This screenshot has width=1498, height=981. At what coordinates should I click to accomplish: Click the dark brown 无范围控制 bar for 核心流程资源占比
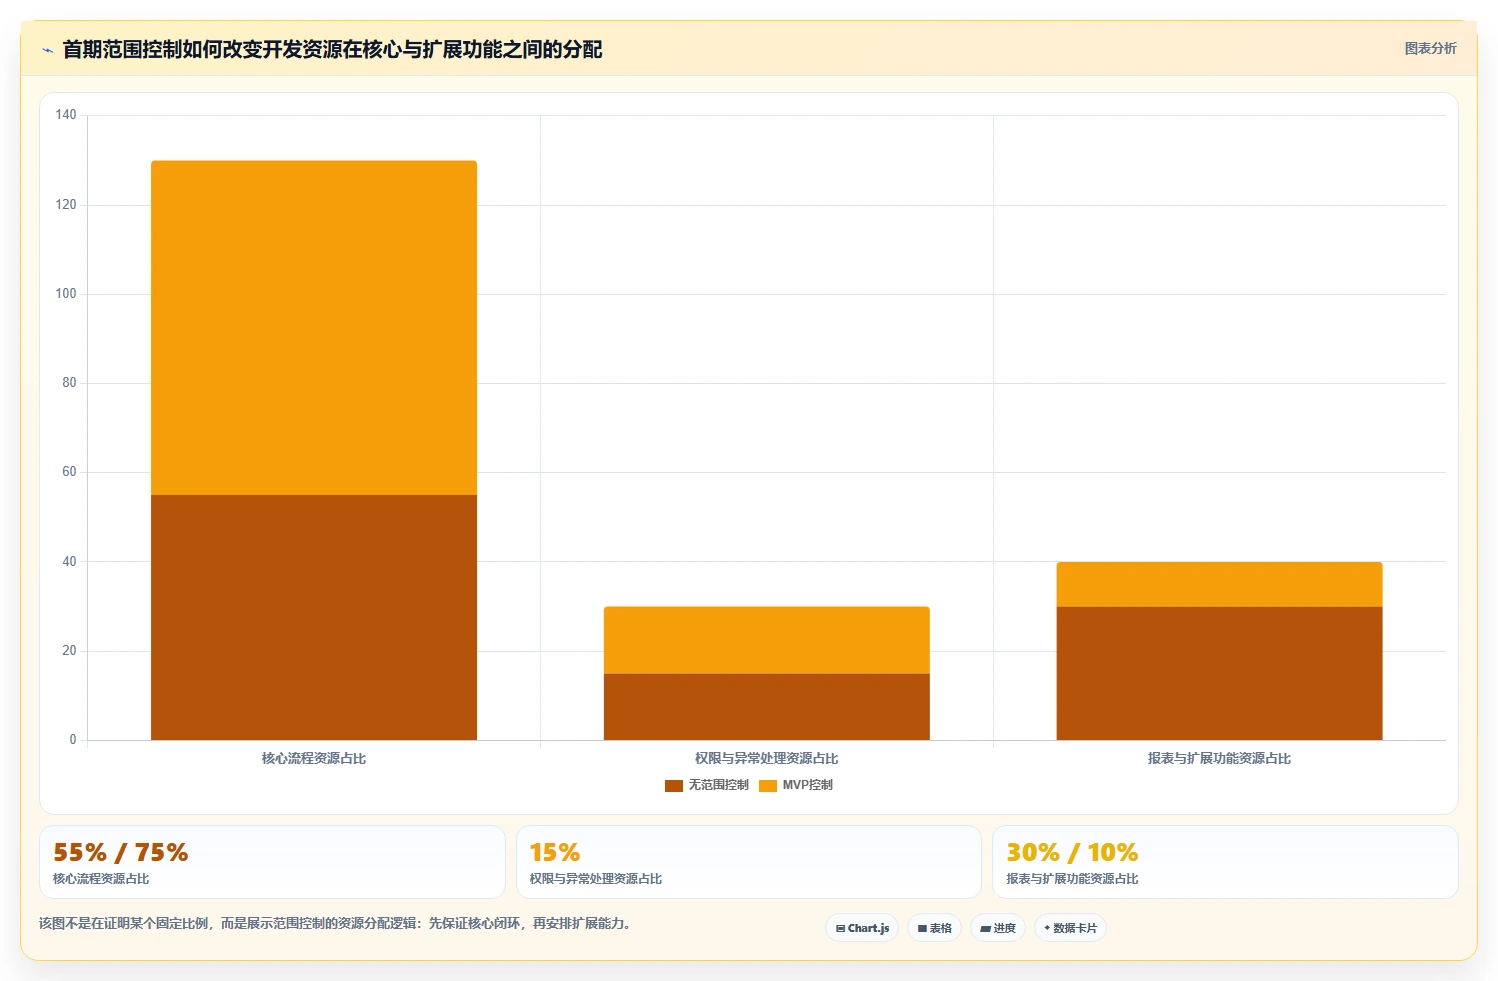(314, 617)
